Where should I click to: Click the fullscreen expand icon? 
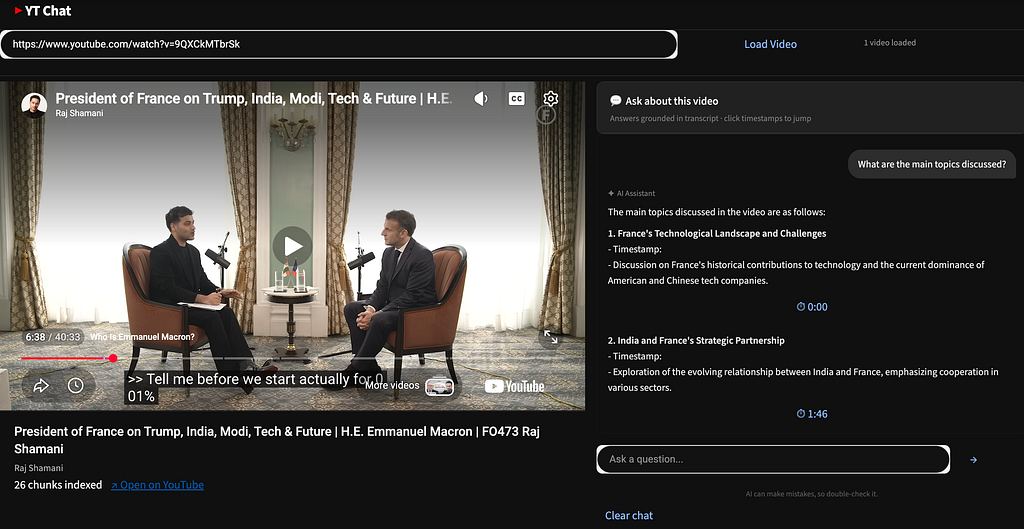click(551, 337)
